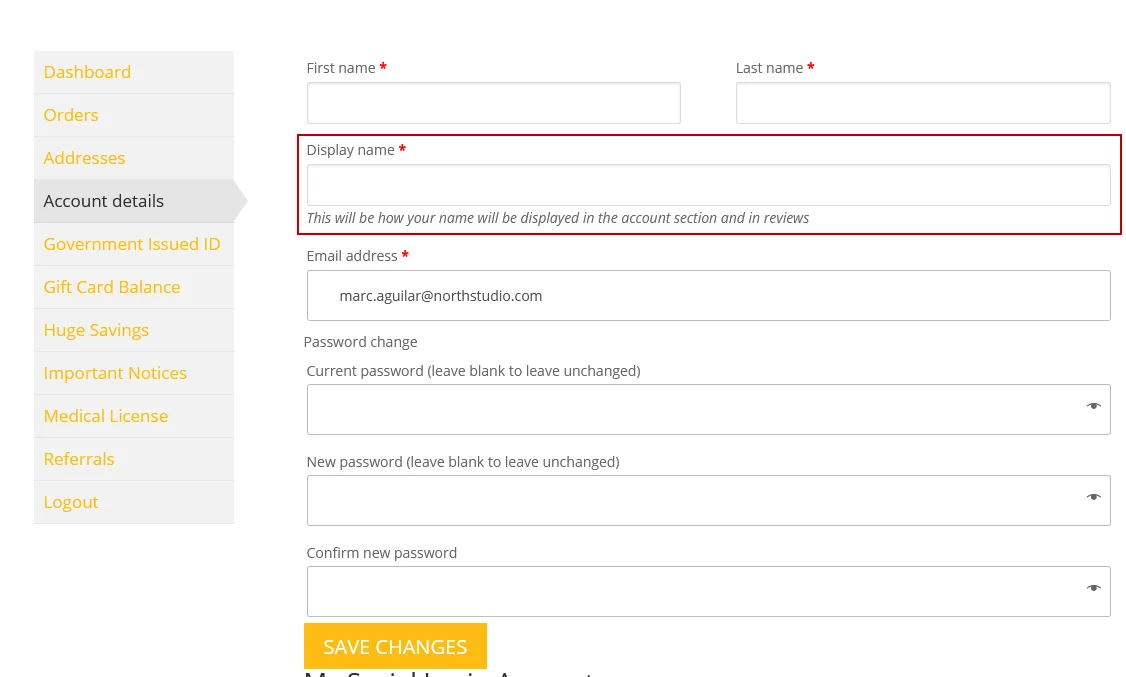Open Important Notices
Viewport: 1126px width, 677px height.
click(x=115, y=373)
